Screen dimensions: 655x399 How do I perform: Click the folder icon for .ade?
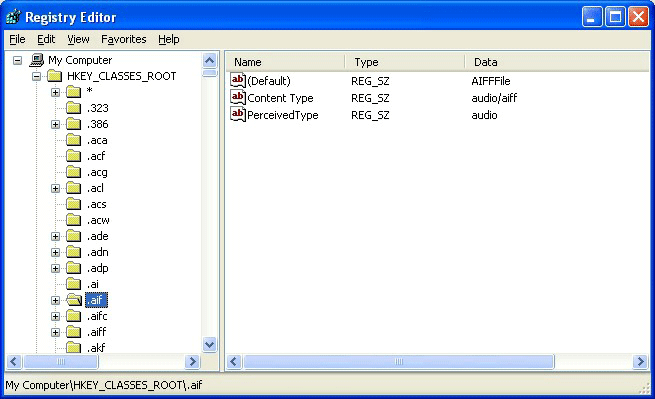click(x=74, y=236)
